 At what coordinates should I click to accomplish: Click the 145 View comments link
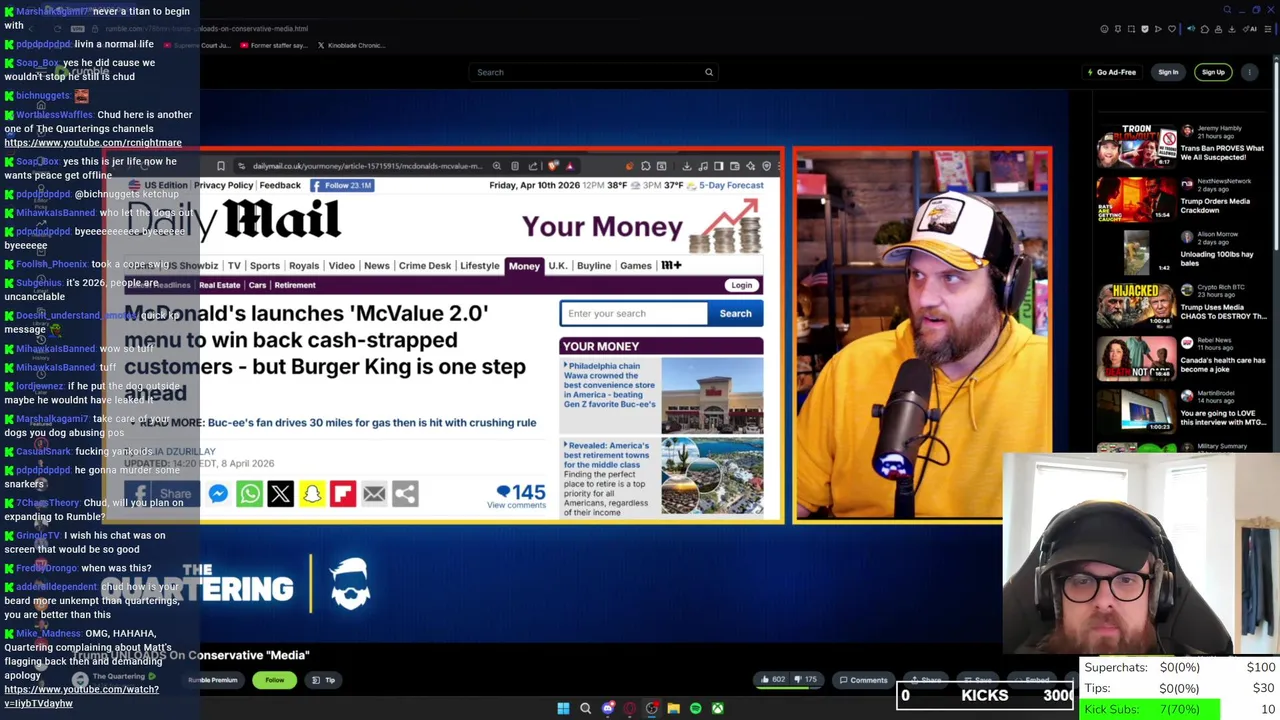517,495
